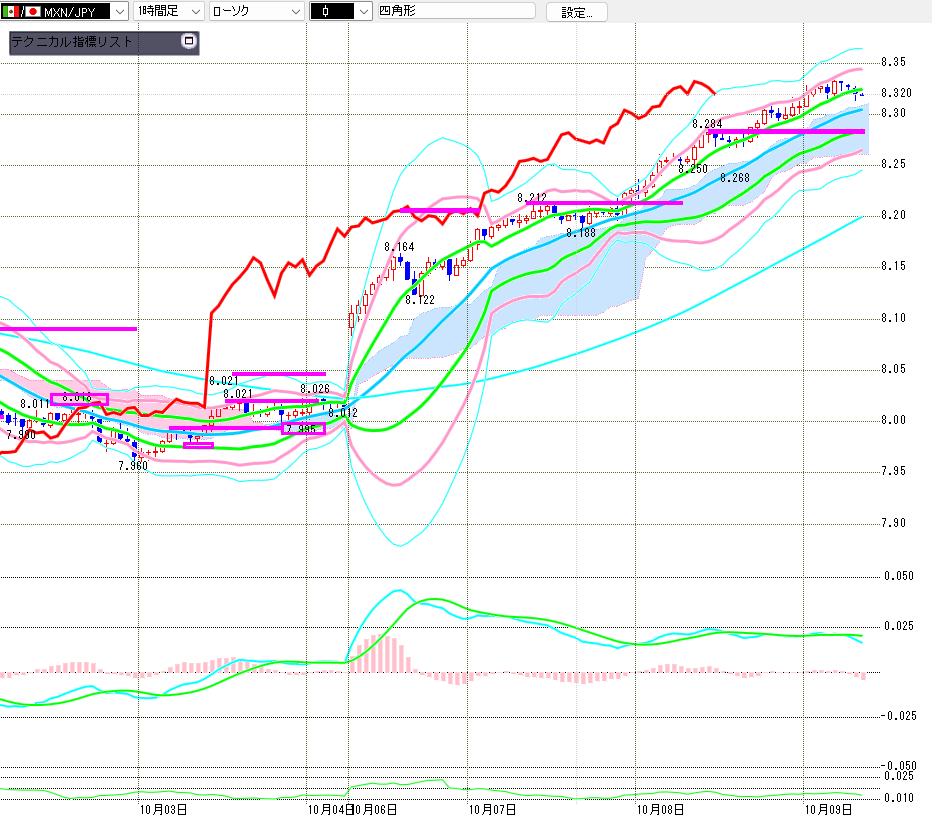Select the magenta rectangle around 7.986
The image size is (932, 819).
point(304,428)
